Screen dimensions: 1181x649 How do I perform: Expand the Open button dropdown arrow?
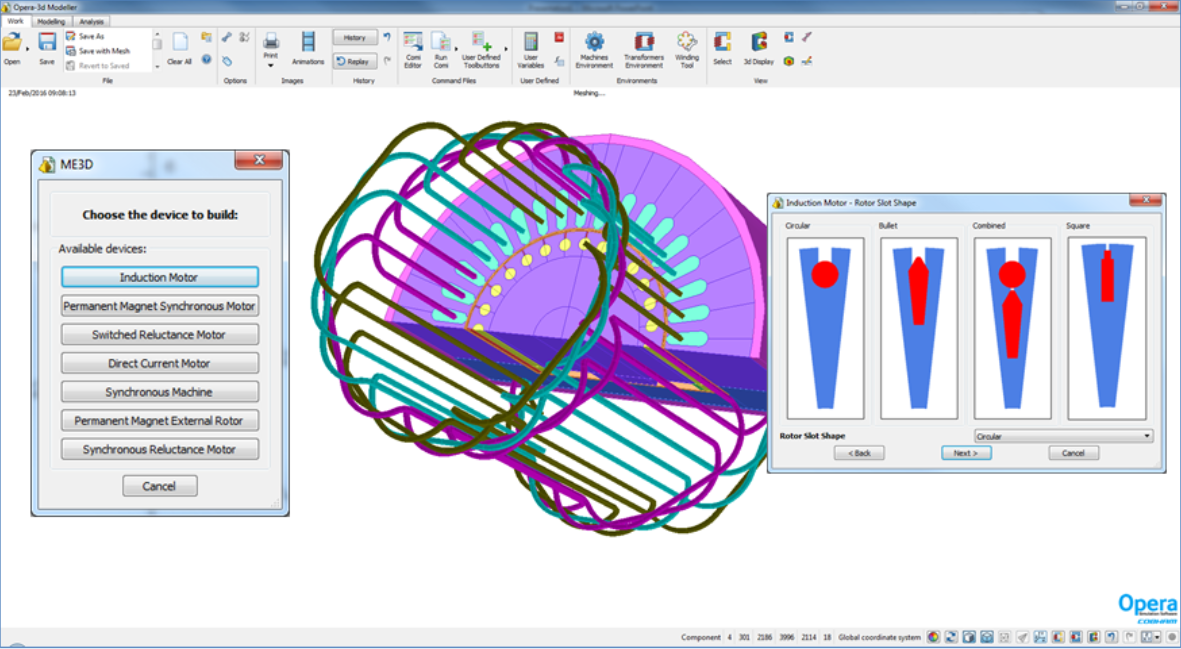pyautogui.click(x=28, y=50)
